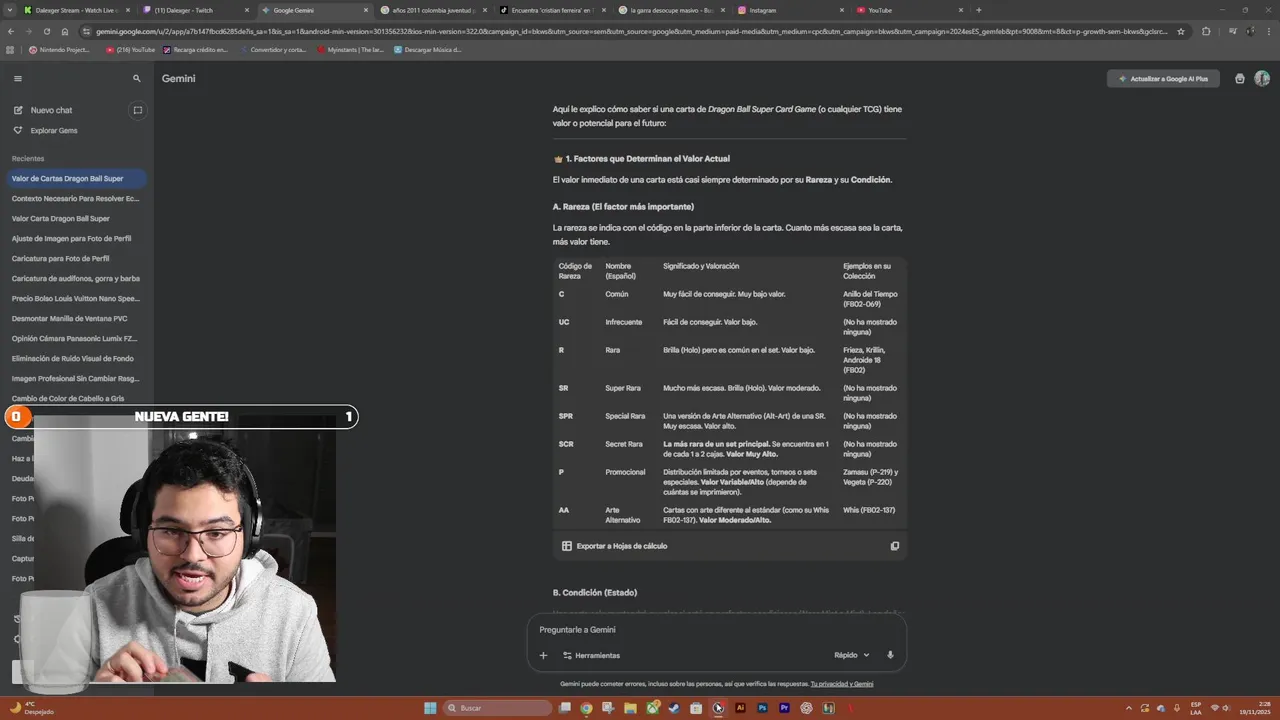Click the Explorar Gems gem icon

18,130
